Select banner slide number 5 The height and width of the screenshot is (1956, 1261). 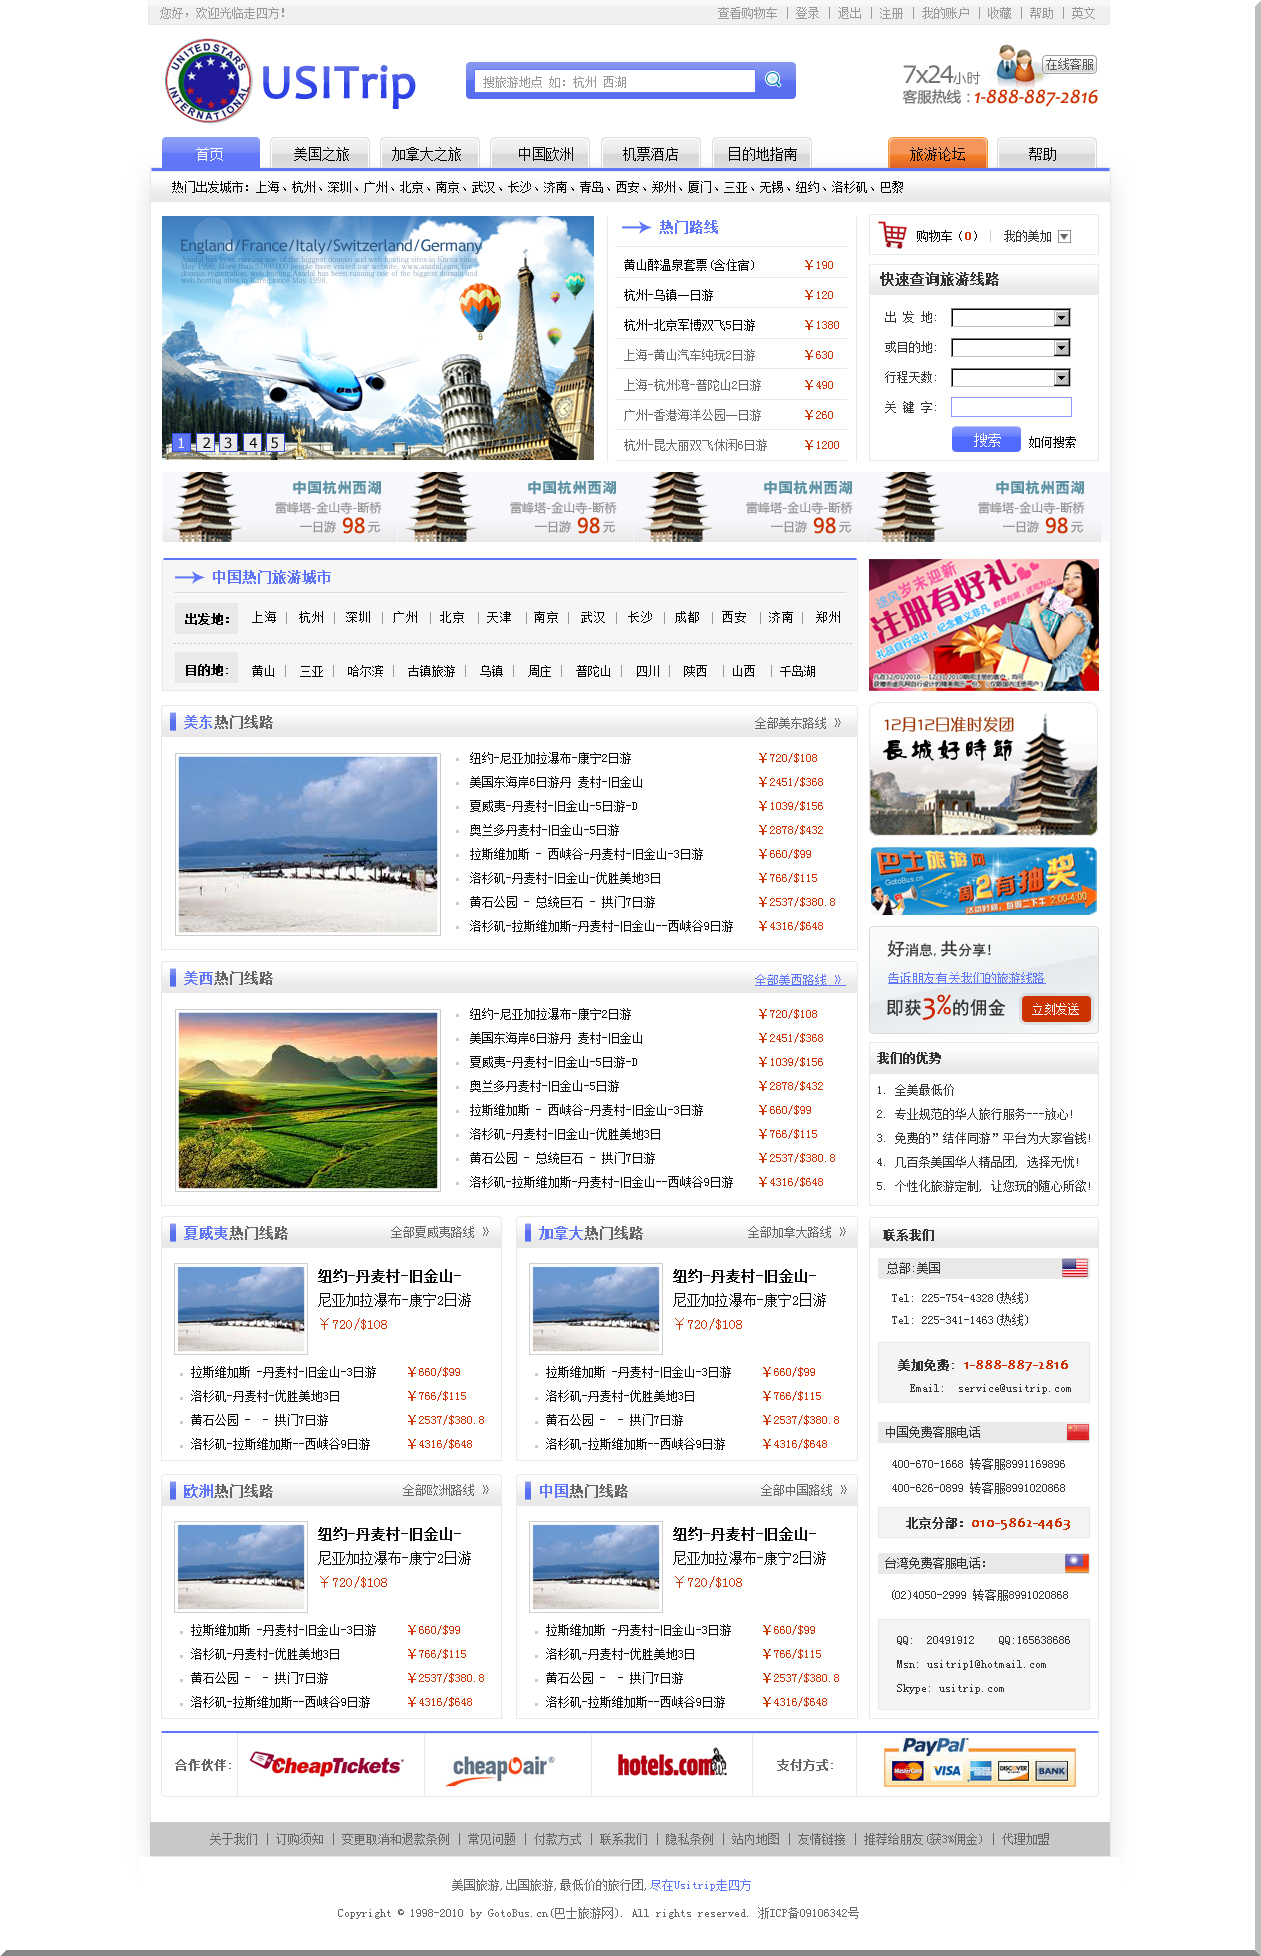click(x=274, y=442)
